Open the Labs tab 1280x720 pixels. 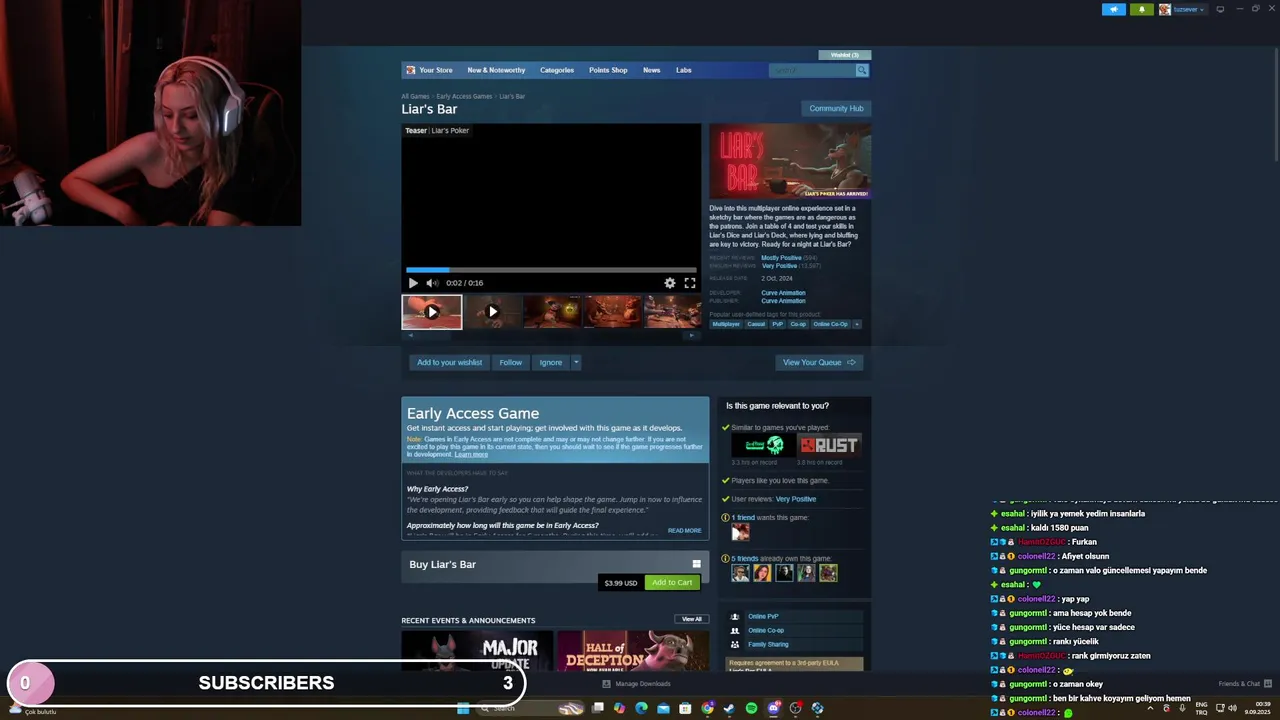click(x=684, y=70)
